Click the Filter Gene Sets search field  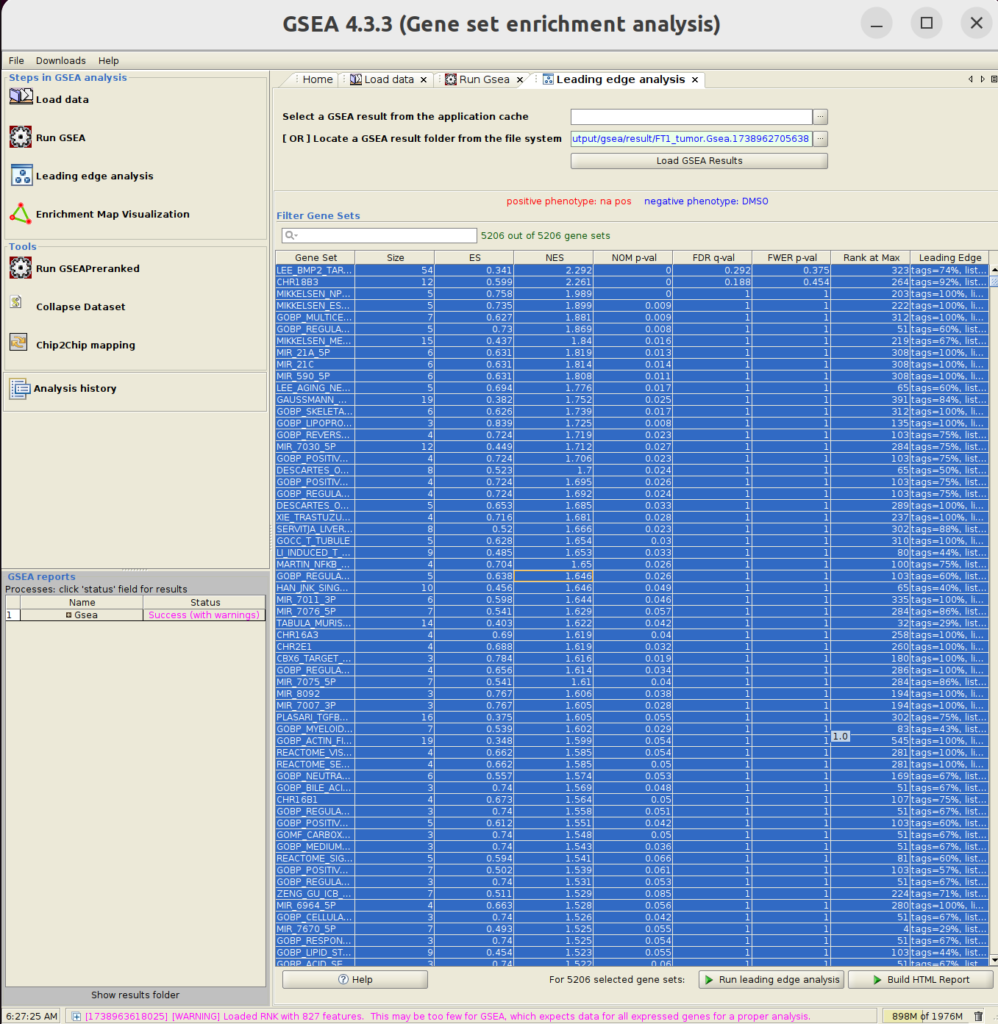click(379, 236)
